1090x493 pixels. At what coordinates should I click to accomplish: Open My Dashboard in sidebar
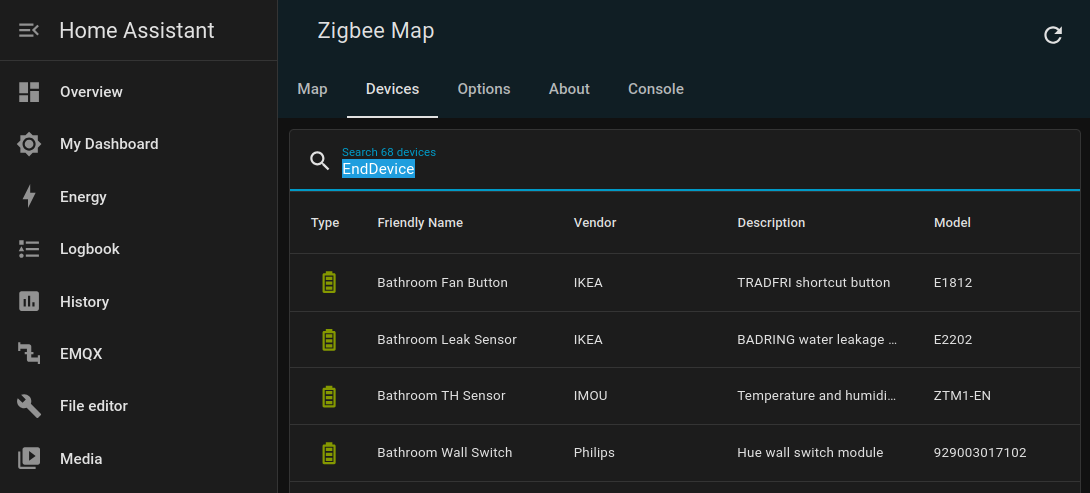[109, 144]
